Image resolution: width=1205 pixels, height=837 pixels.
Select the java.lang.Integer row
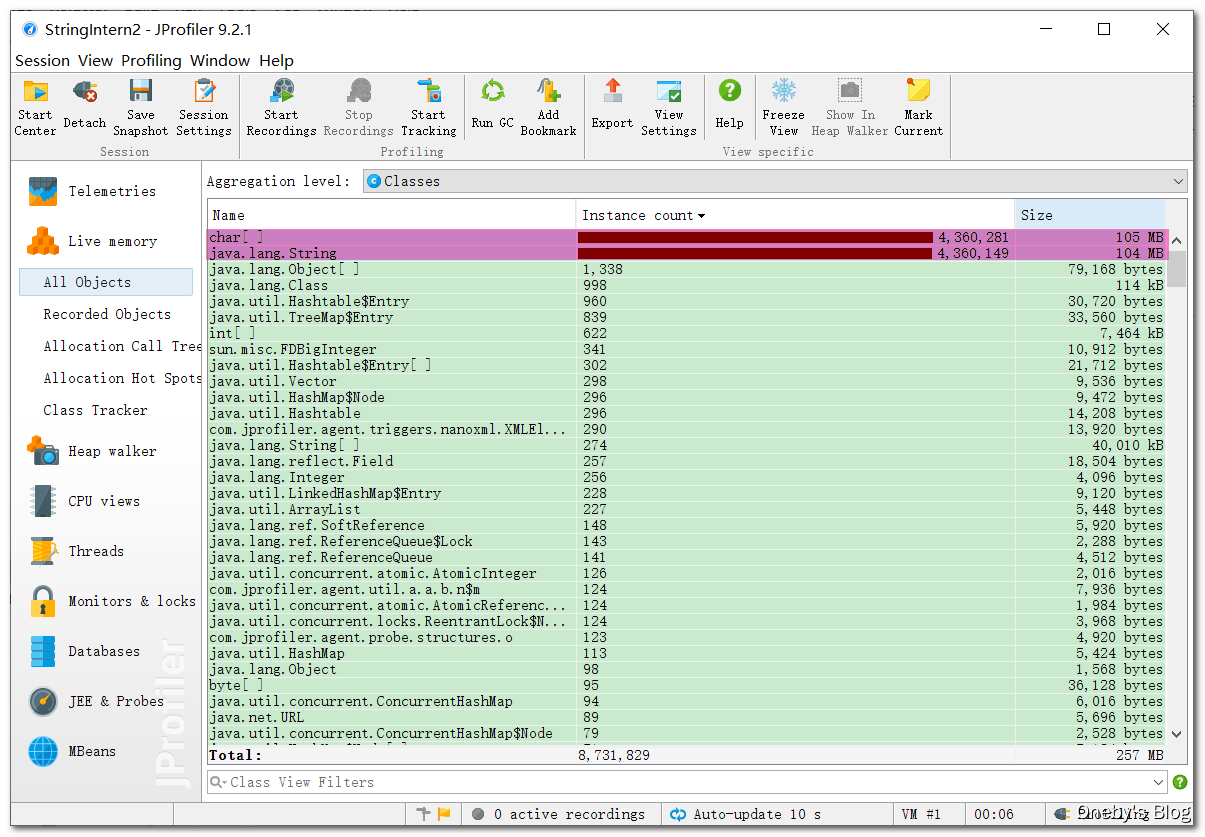(686, 477)
